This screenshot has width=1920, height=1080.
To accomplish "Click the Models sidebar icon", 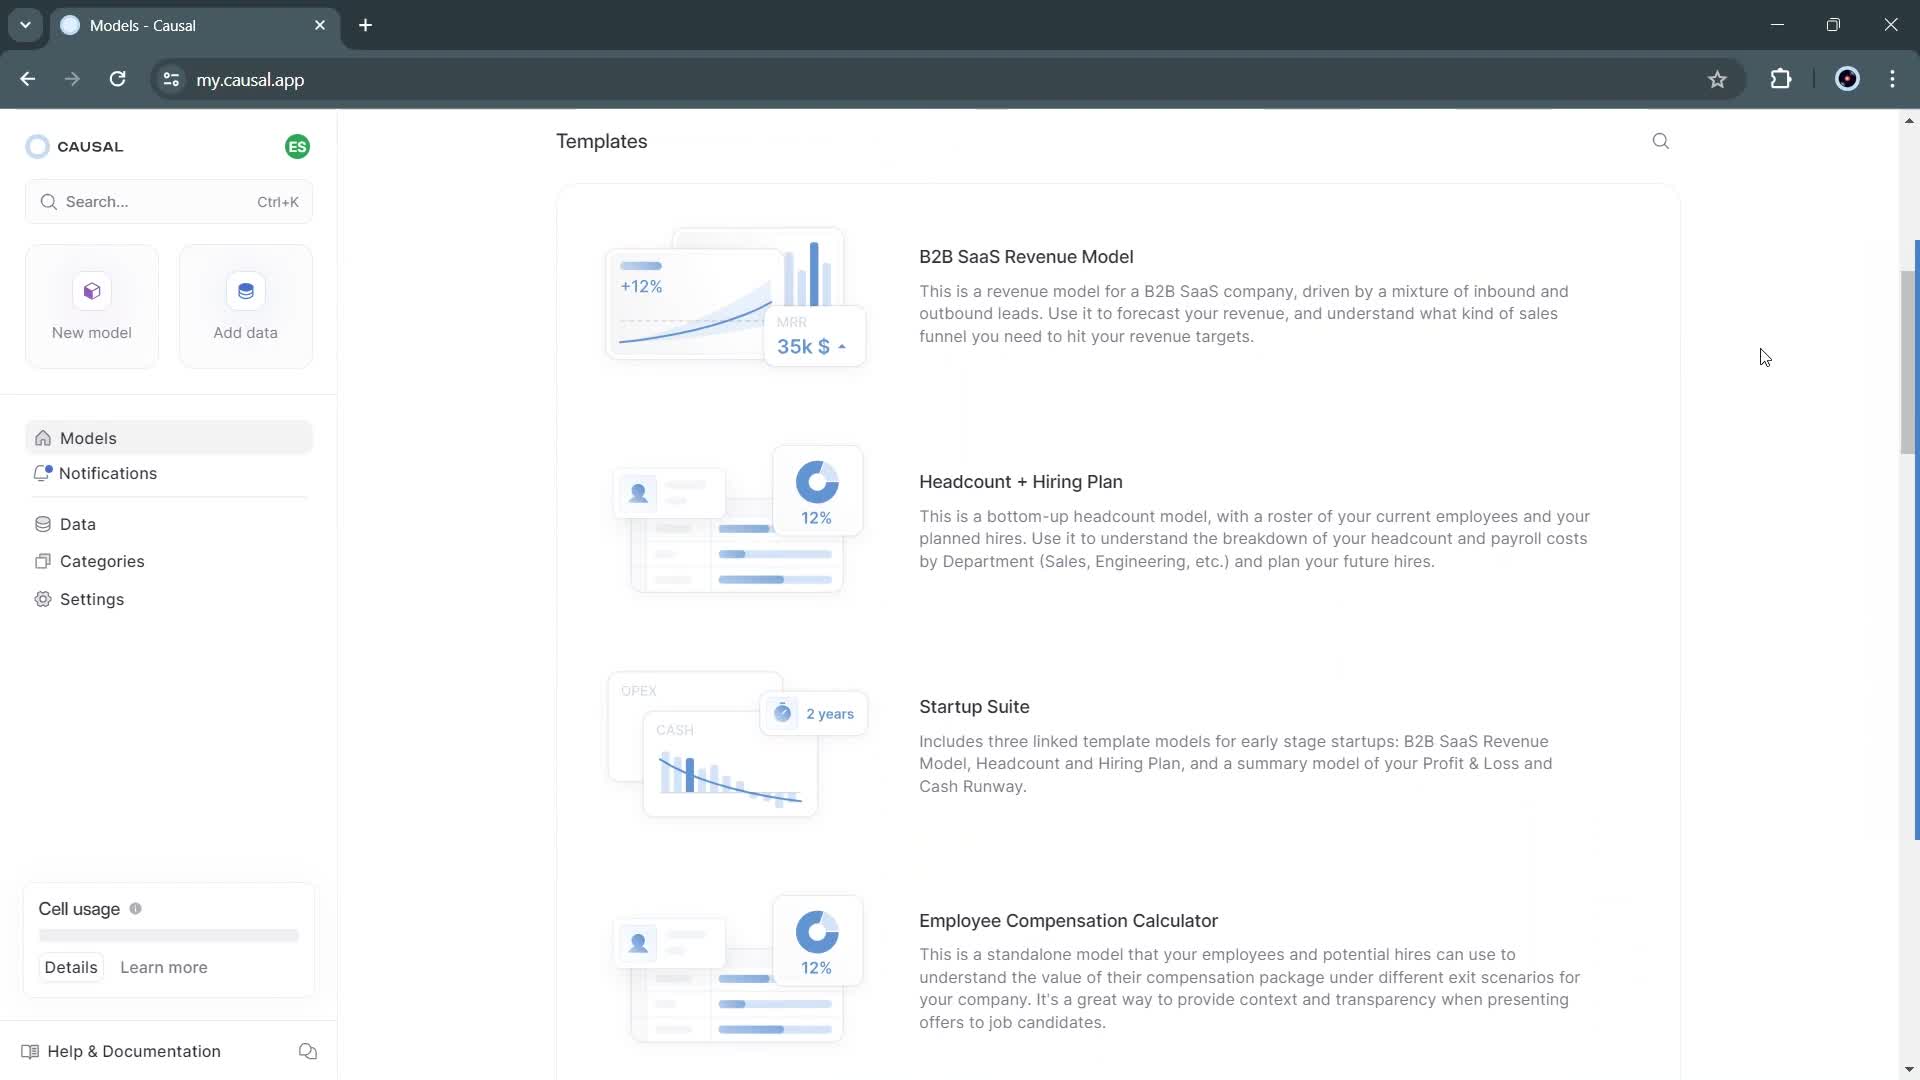I will point(44,436).
